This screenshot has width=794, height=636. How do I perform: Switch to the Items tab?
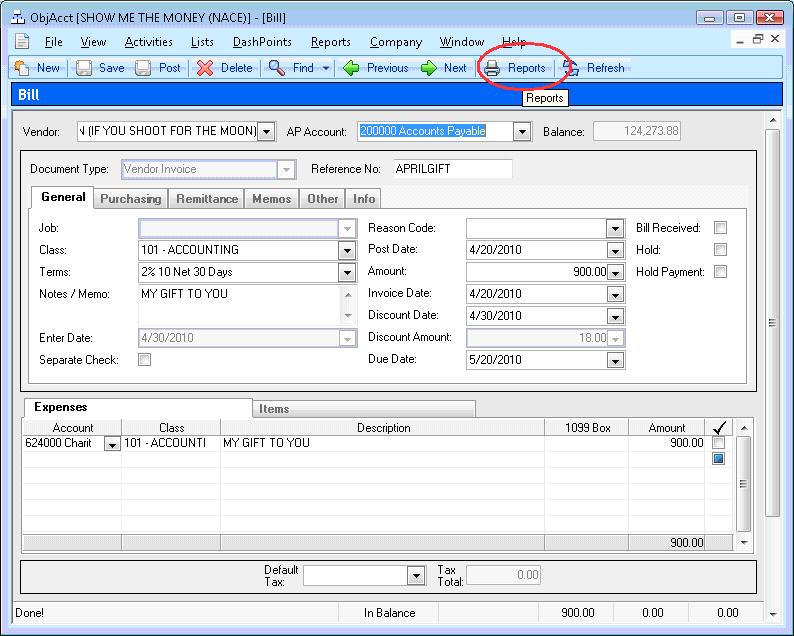coord(273,408)
